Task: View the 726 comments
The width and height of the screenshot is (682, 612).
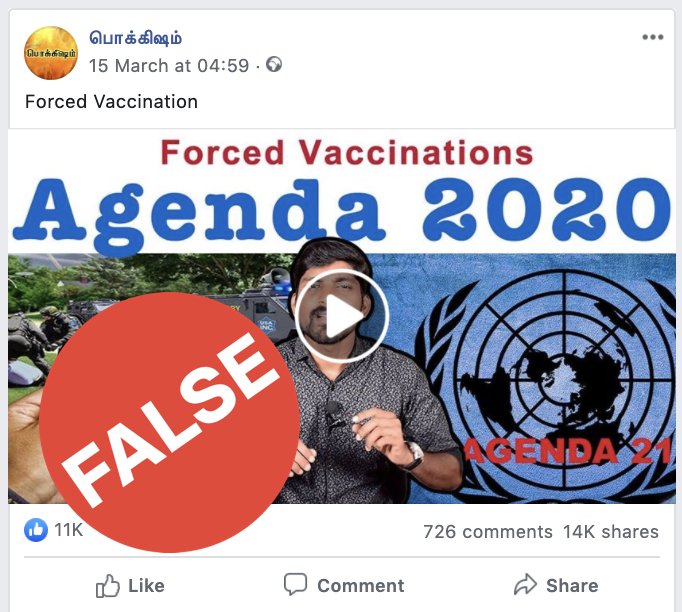Action: (488, 532)
